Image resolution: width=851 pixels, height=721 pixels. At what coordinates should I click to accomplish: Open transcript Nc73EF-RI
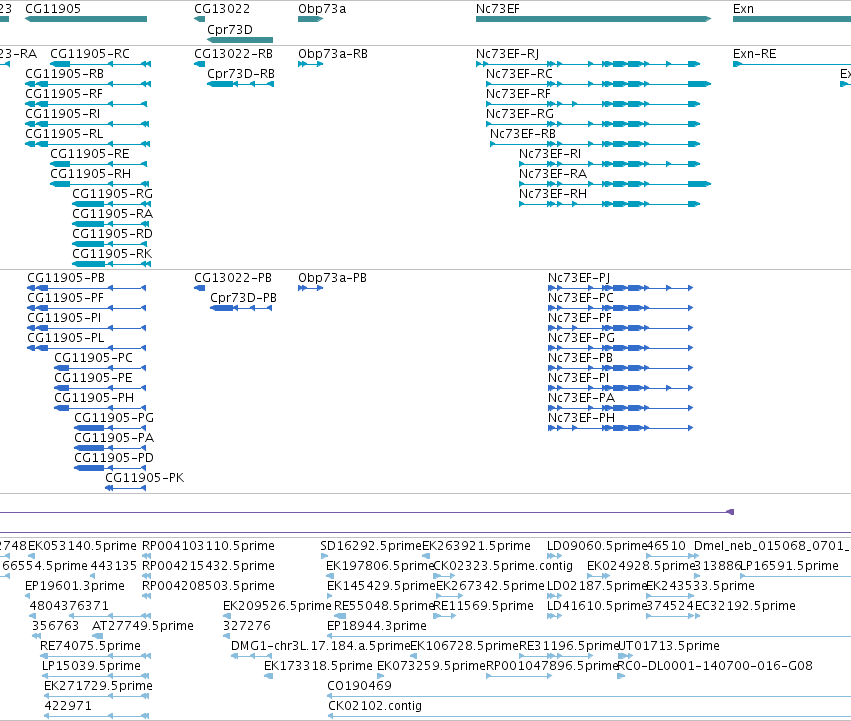click(x=549, y=154)
